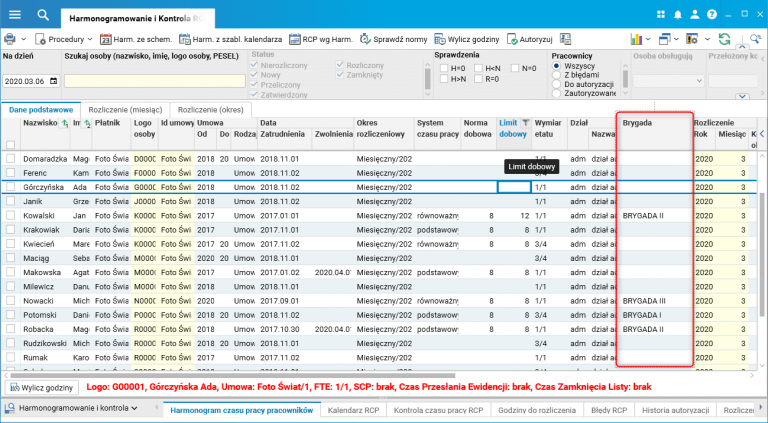Click the Autoryzuj button
768x423 pixels.
pos(530,38)
